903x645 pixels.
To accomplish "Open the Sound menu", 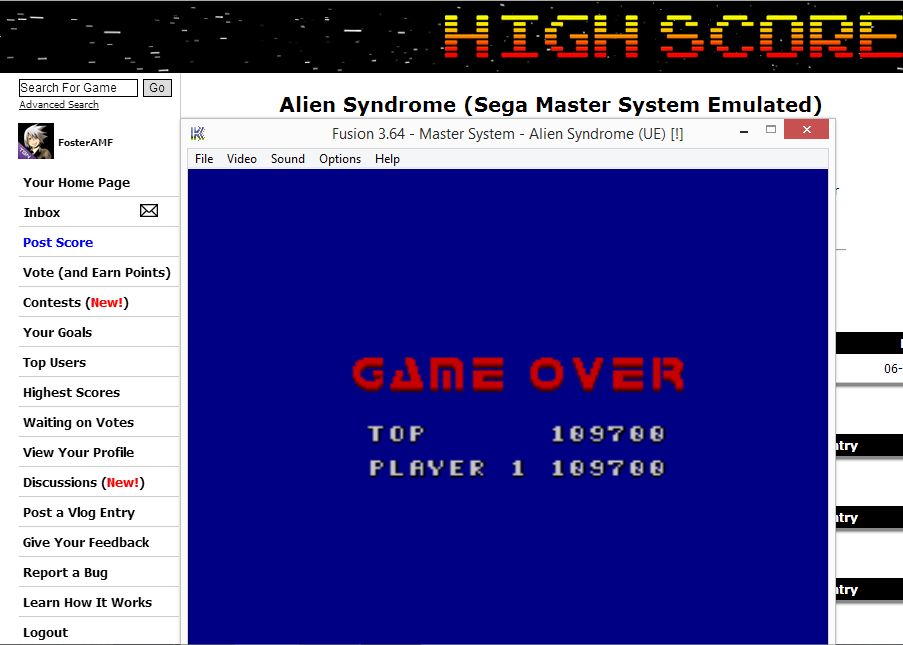I will [x=288, y=159].
